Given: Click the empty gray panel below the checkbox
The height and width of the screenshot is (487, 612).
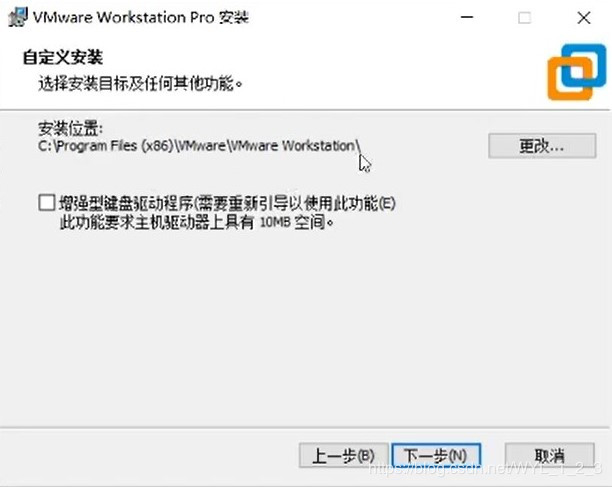Looking at the screenshot, I should (x=306, y=328).
